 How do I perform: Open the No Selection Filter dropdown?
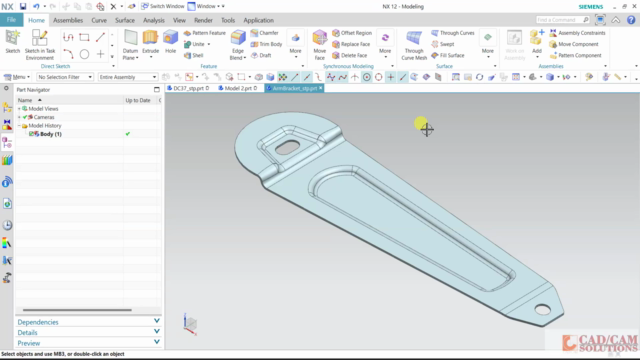pyautogui.click(x=65, y=77)
